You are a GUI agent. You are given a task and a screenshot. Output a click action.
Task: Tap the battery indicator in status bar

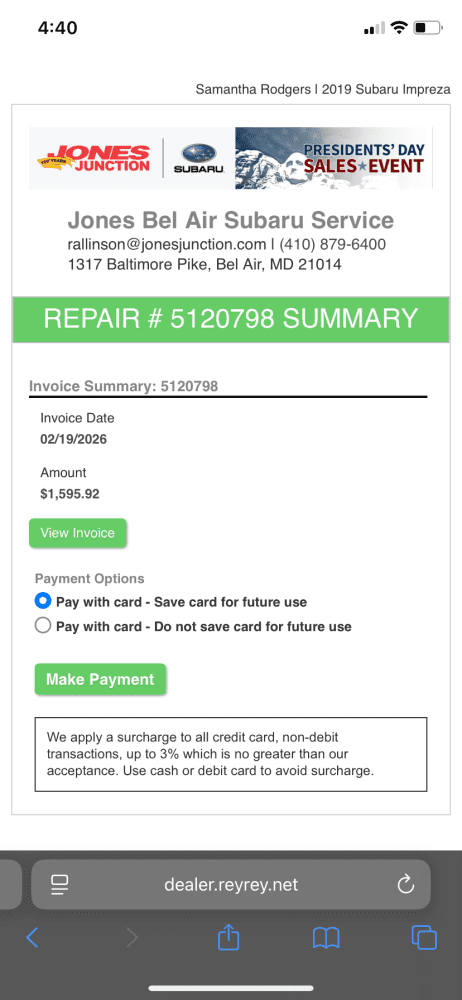coord(428,28)
